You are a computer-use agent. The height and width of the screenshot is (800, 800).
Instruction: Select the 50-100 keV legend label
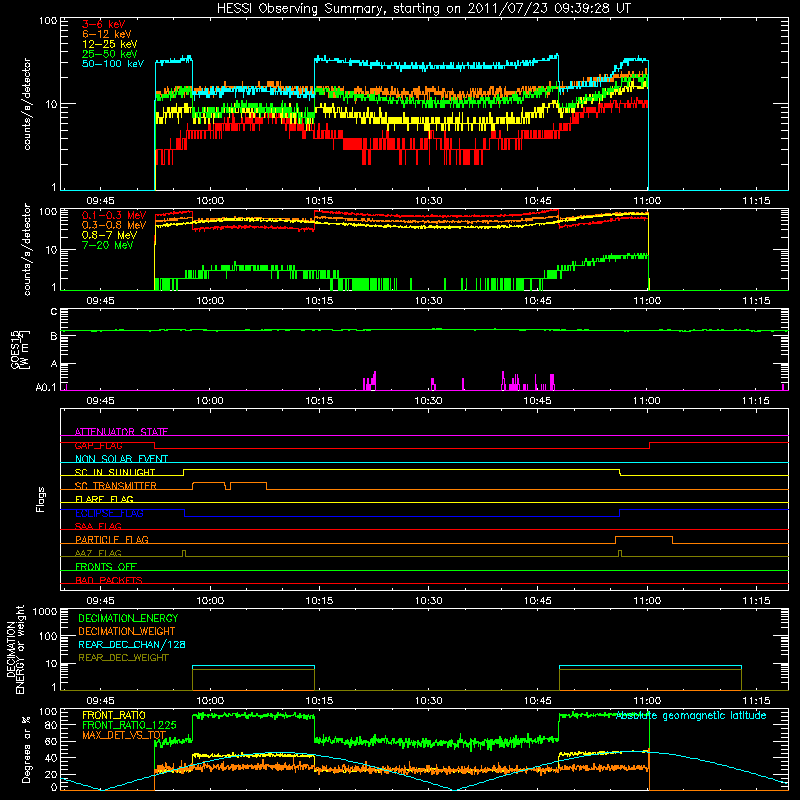point(113,64)
